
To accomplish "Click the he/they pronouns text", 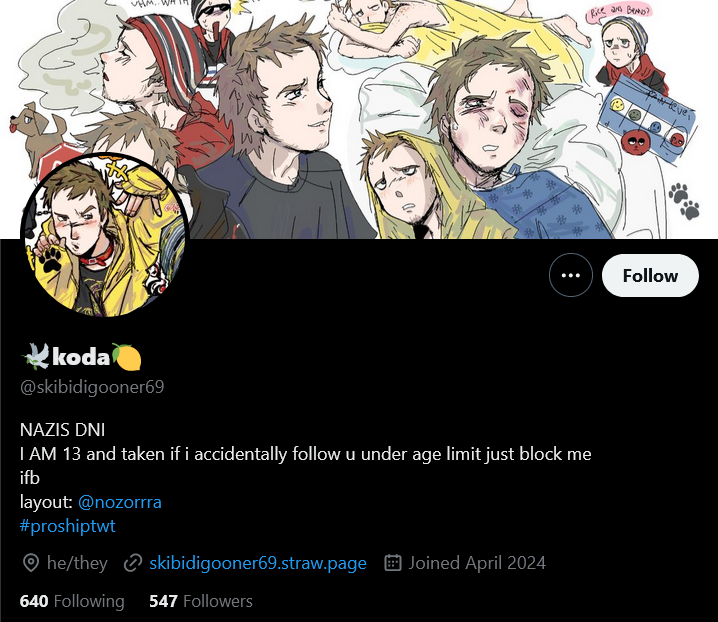I will [x=77, y=563].
